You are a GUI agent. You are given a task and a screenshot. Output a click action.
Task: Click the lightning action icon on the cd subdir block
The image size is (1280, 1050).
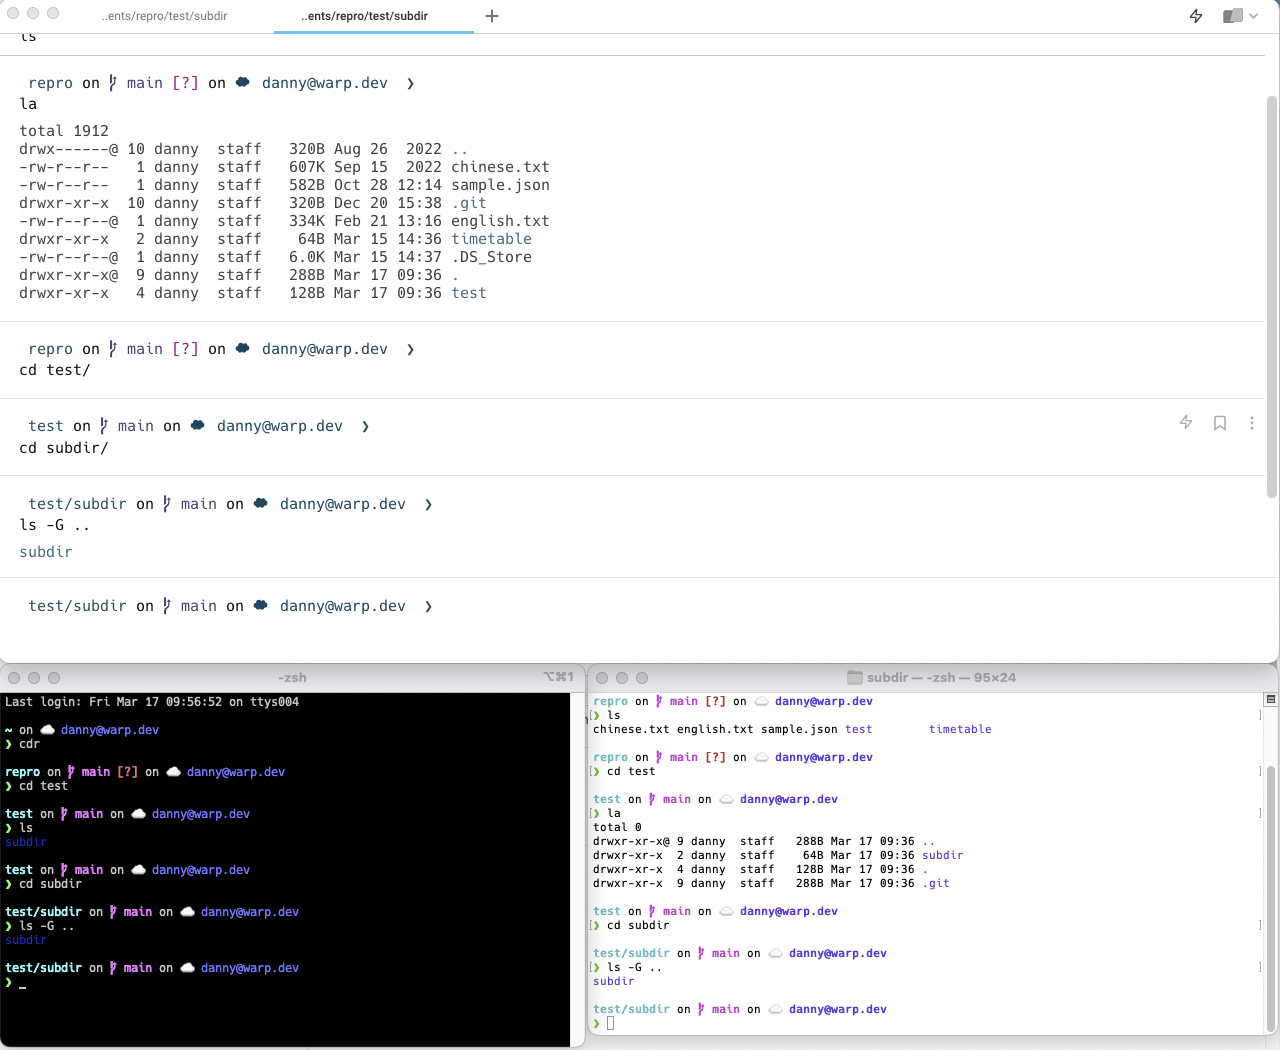click(x=1186, y=423)
